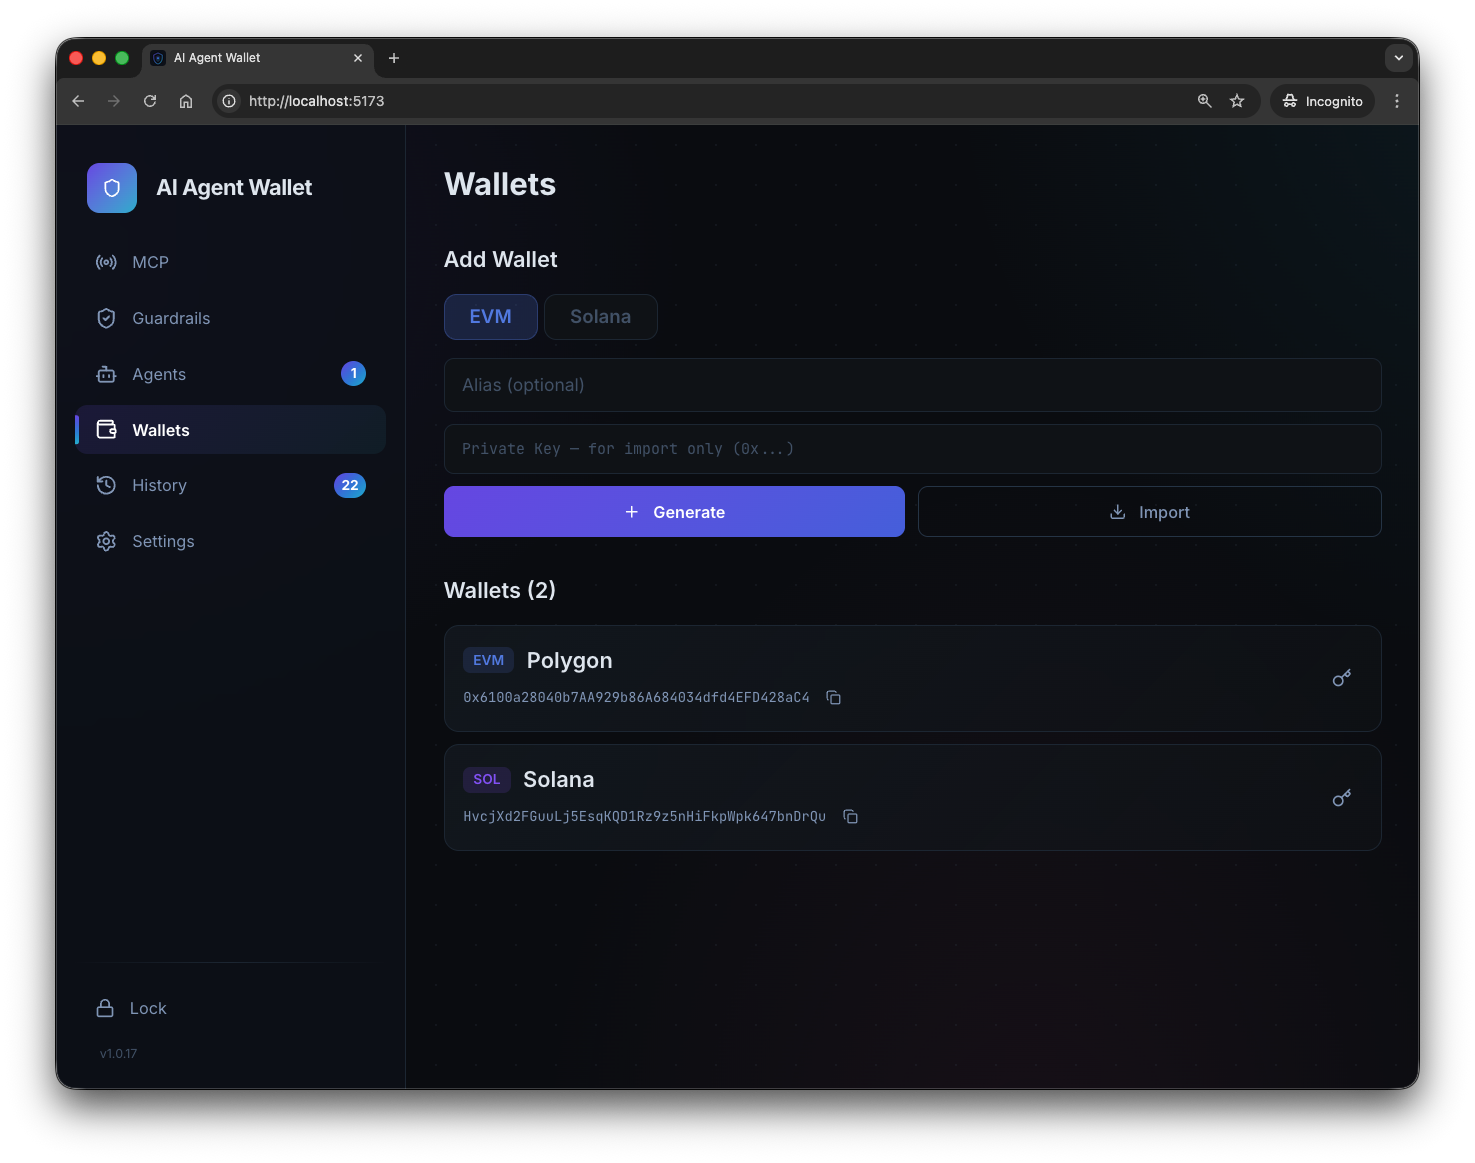Open the Guardrails page in sidebar
Image resolution: width=1475 pixels, height=1163 pixels.
(x=171, y=318)
